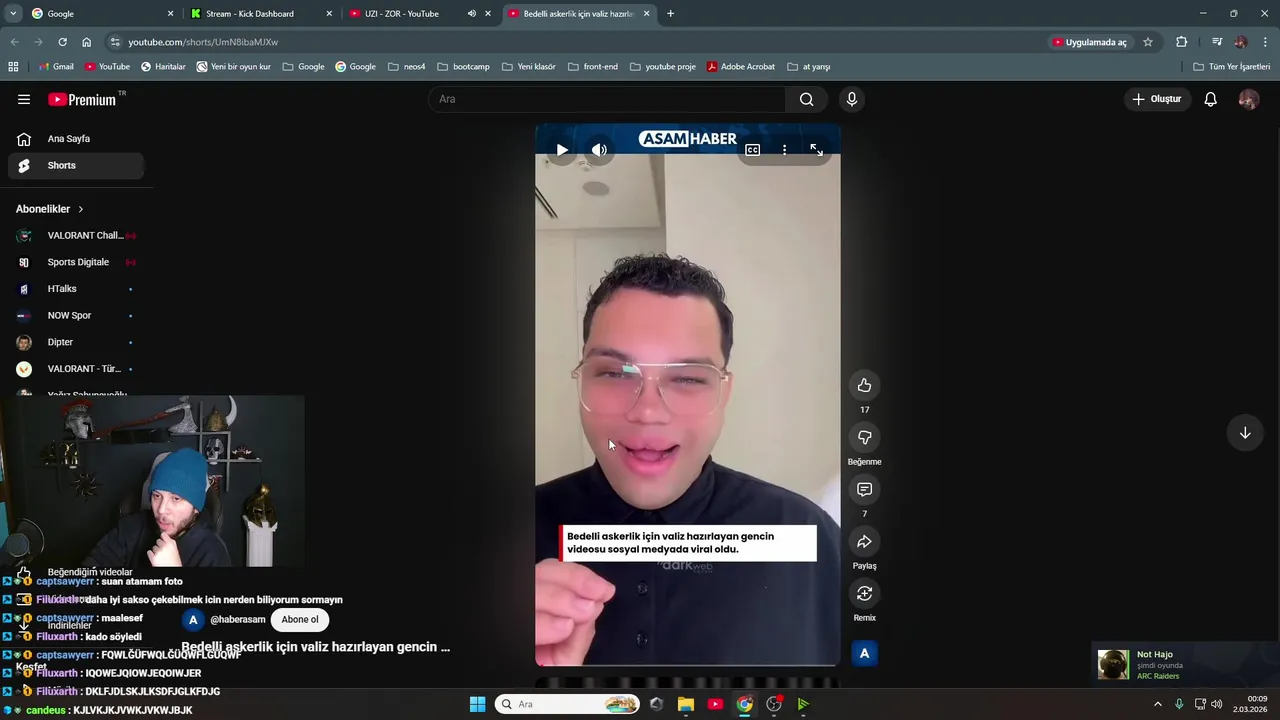Reload the current page
This screenshot has height=720, width=1280.
(62, 42)
